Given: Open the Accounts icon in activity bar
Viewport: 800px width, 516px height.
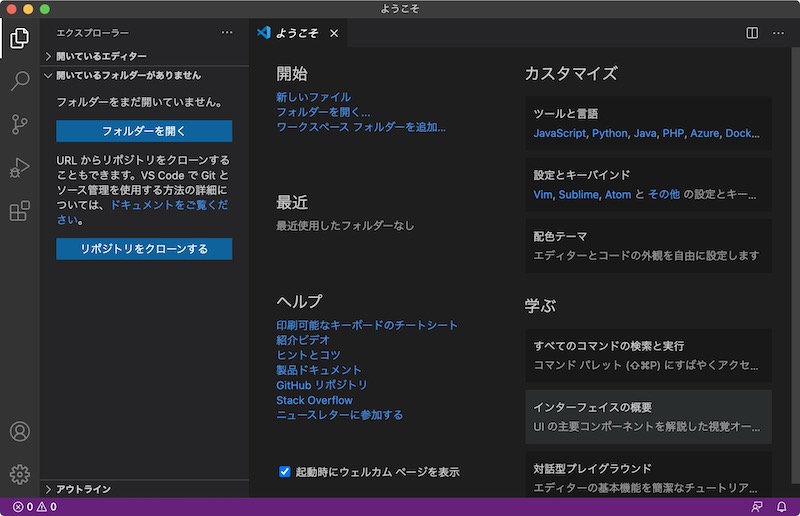Looking at the screenshot, I should (x=19, y=432).
